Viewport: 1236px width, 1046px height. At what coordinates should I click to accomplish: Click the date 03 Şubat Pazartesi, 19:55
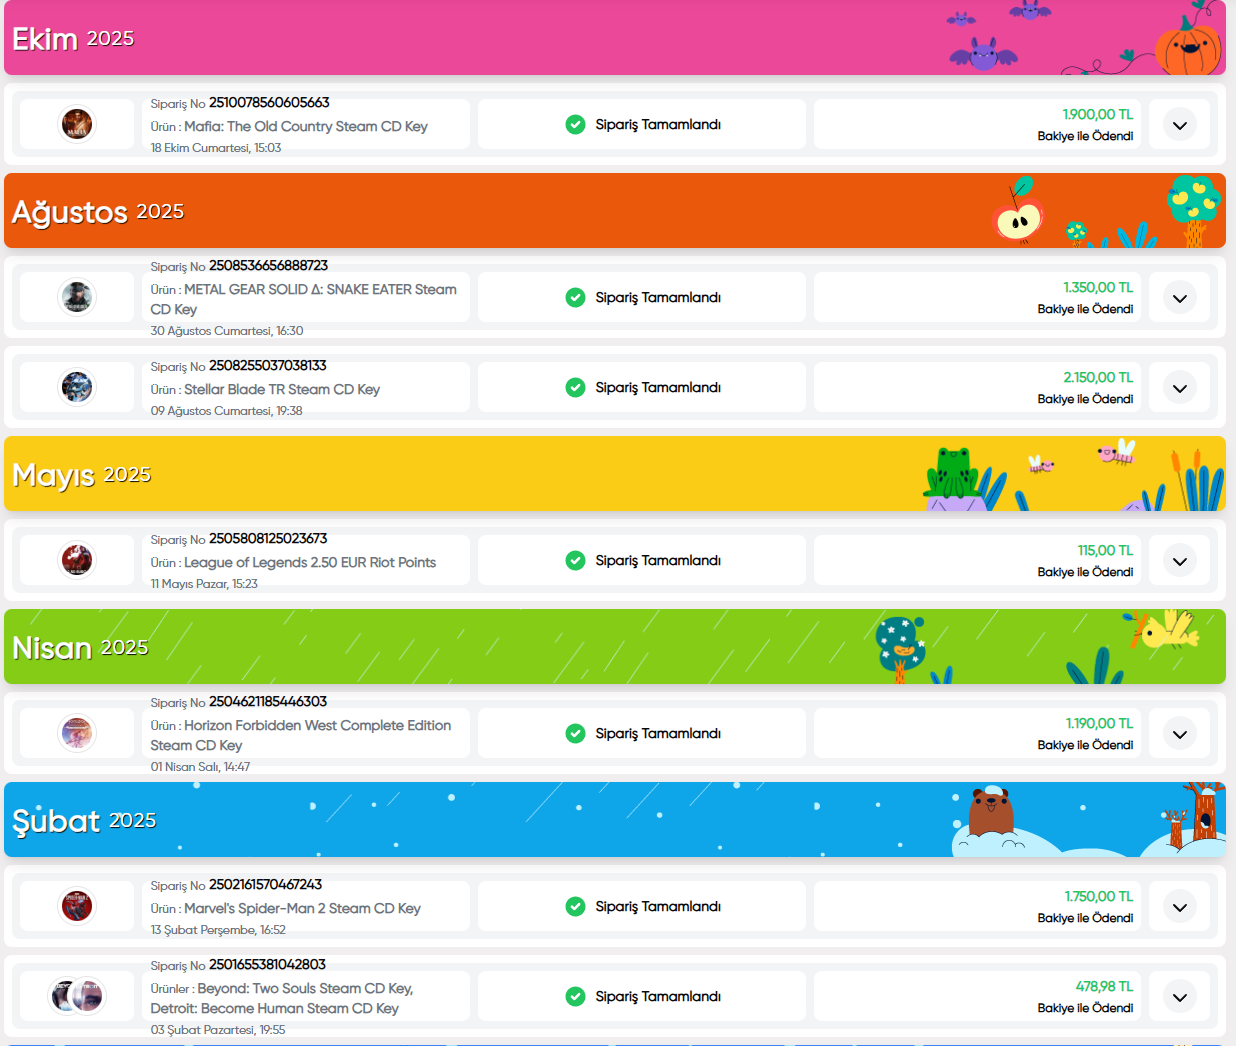[x=218, y=1030]
